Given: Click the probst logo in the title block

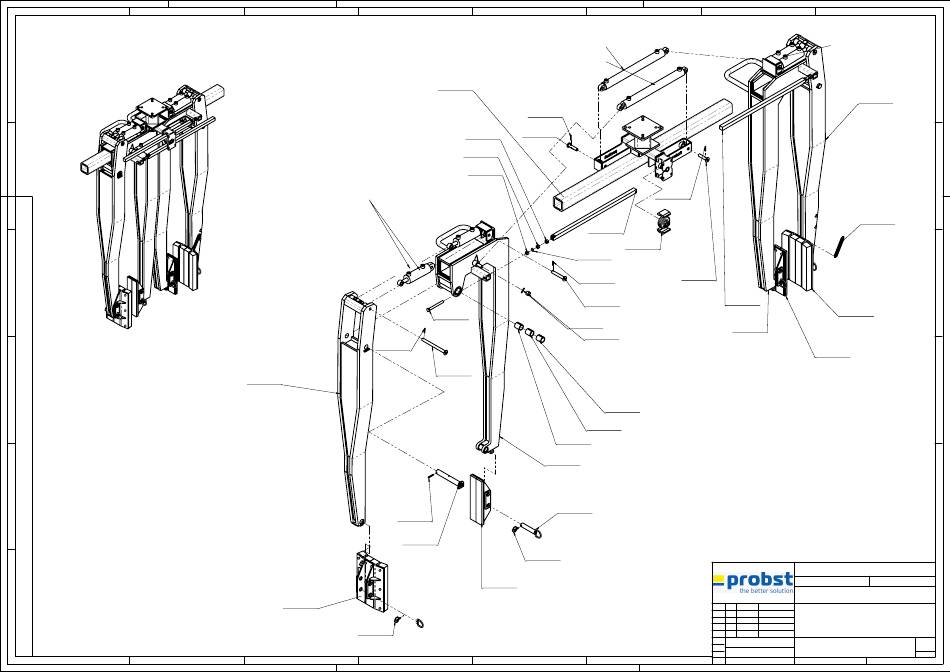Looking at the screenshot, I should [x=753, y=582].
